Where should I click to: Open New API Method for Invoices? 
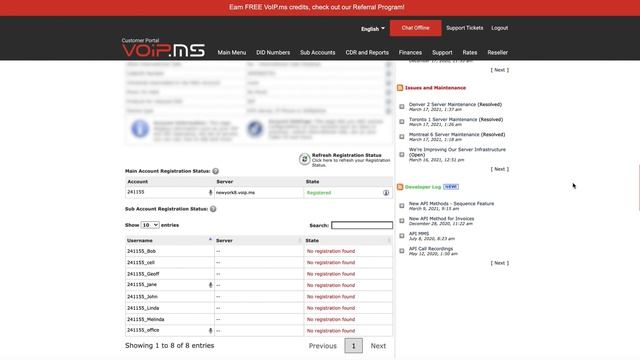click(x=441, y=219)
